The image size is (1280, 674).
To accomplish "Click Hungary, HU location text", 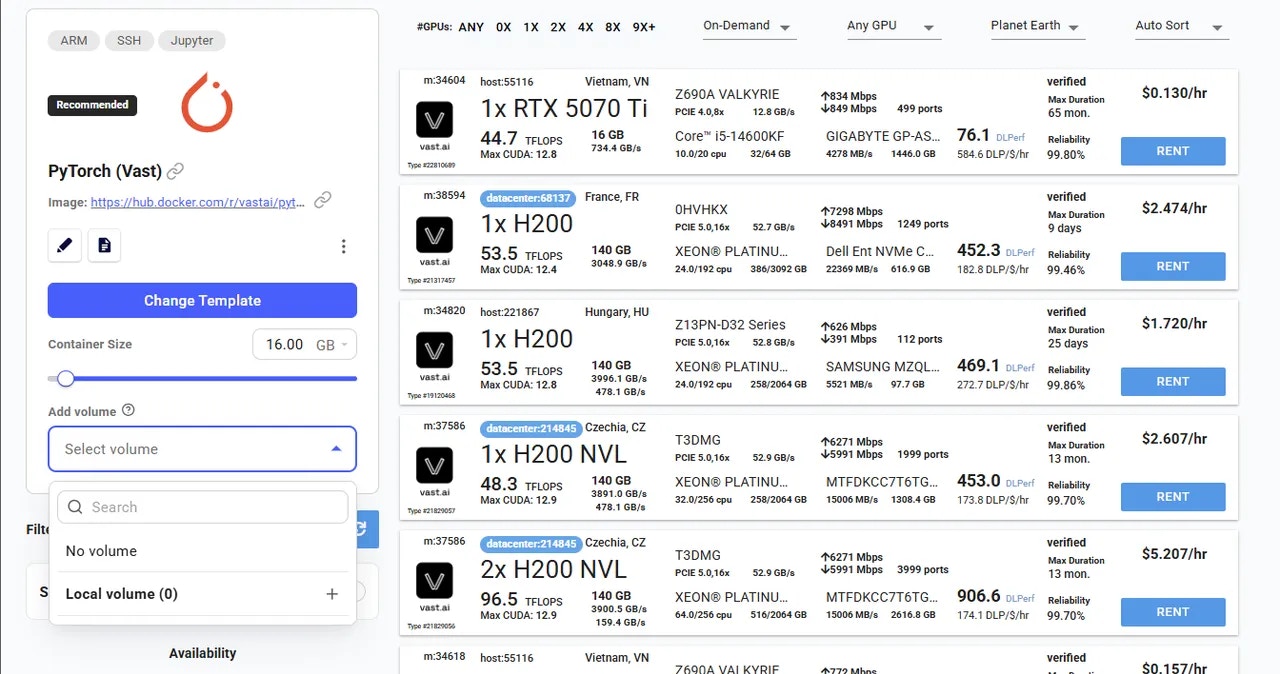I will (x=617, y=312).
